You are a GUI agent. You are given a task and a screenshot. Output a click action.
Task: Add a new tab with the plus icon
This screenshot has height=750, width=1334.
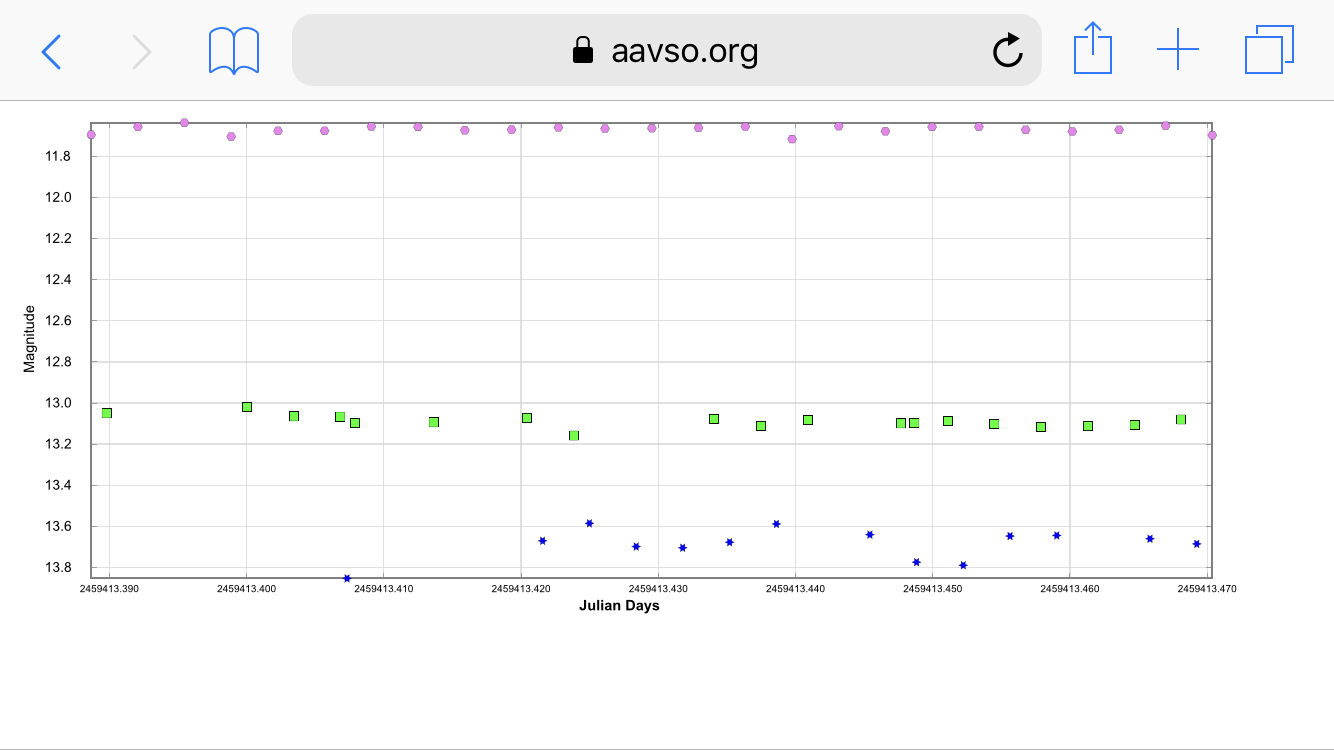point(1178,50)
